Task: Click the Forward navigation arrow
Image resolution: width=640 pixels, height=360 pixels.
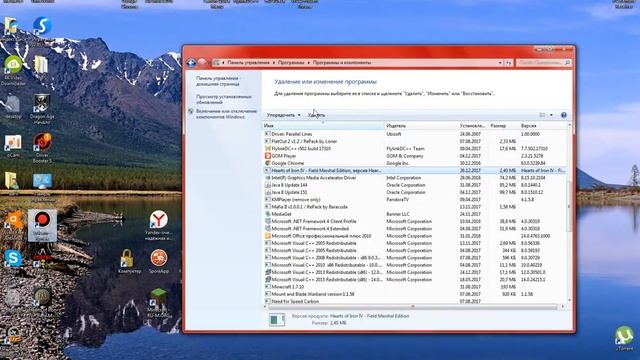Action: (x=202, y=62)
